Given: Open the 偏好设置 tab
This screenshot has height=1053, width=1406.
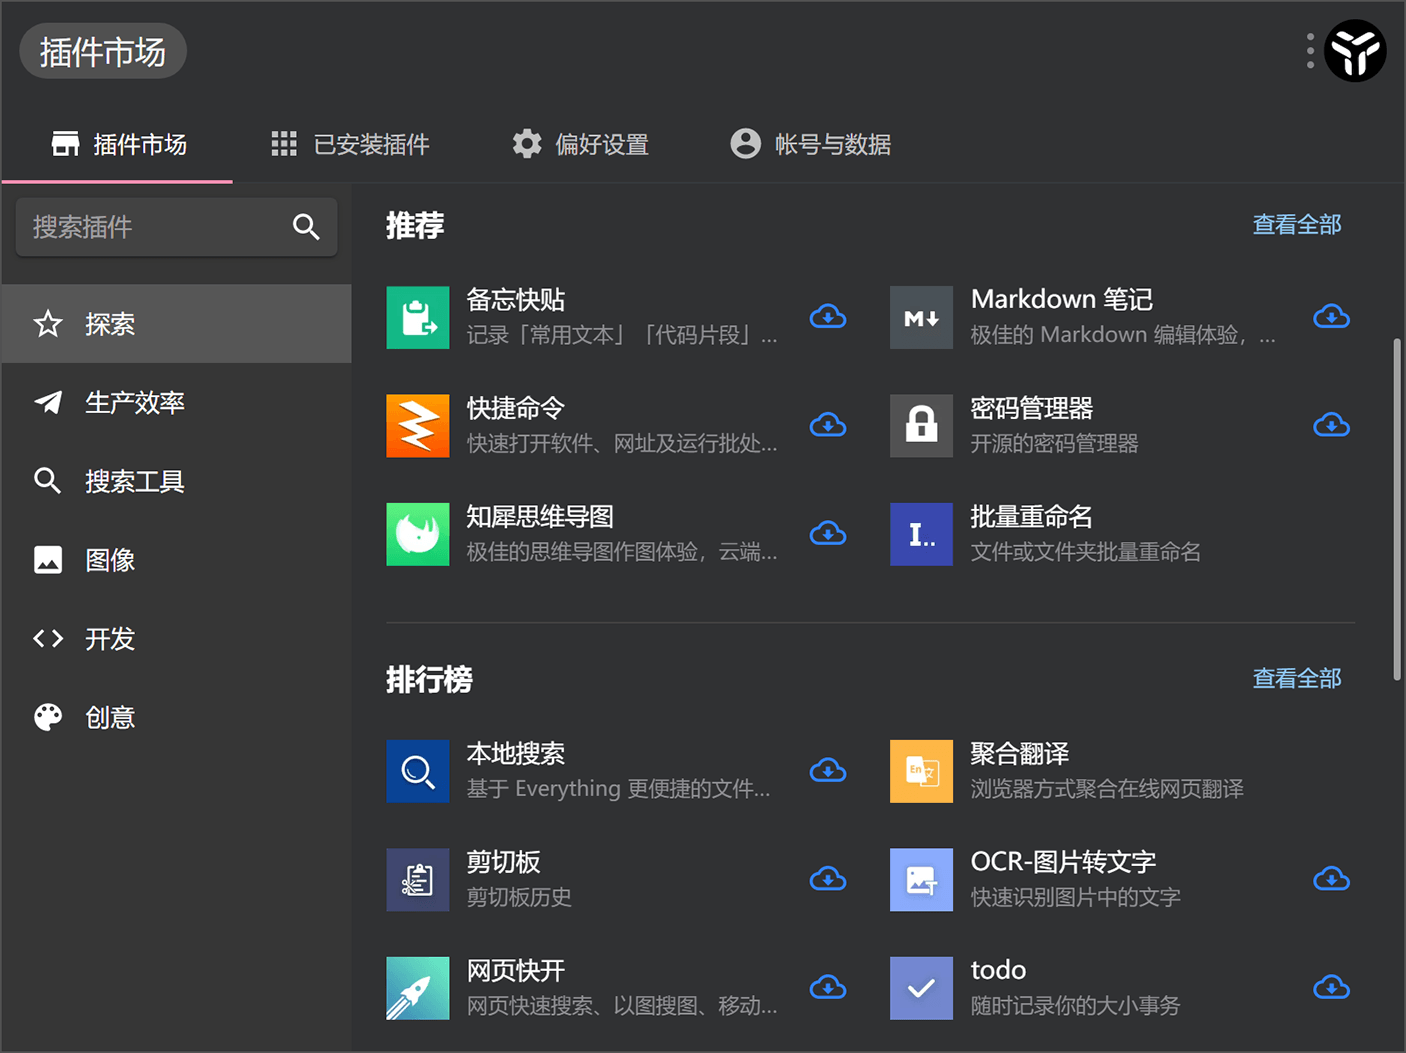Looking at the screenshot, I should (x=581, y=145).
